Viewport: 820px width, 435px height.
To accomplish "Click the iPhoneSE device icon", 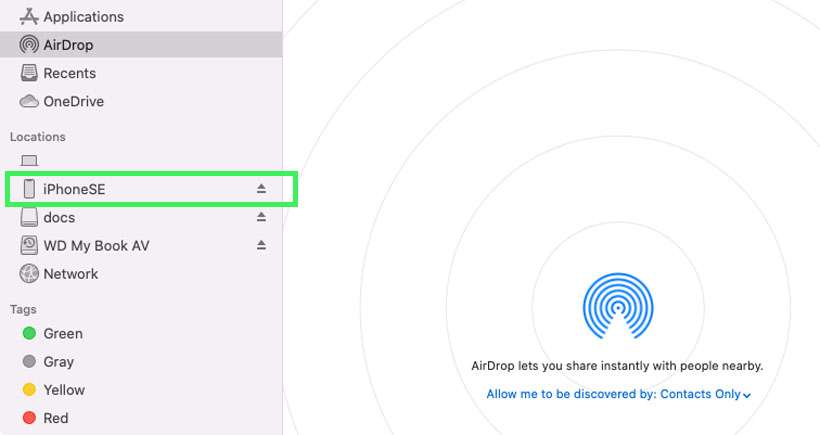I will [29, 189].
